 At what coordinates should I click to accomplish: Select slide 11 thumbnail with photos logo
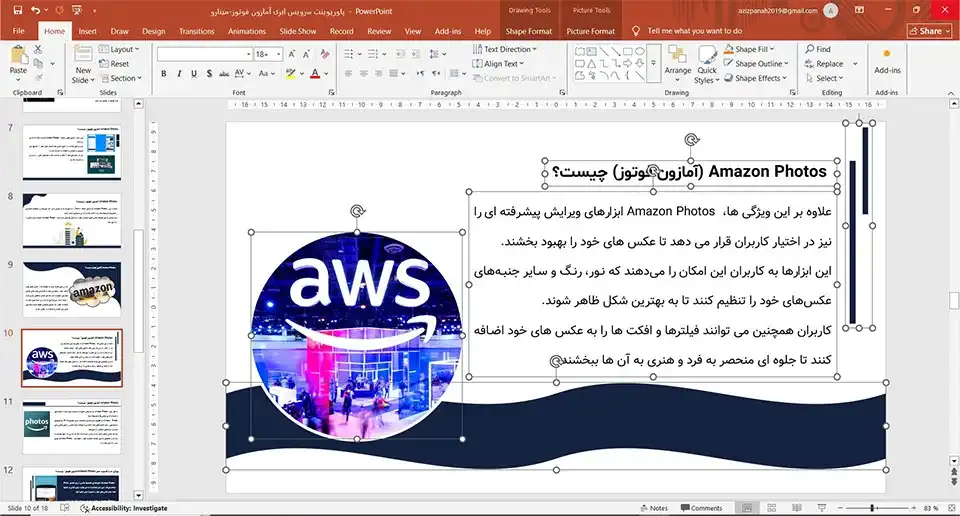coord(72,427)
